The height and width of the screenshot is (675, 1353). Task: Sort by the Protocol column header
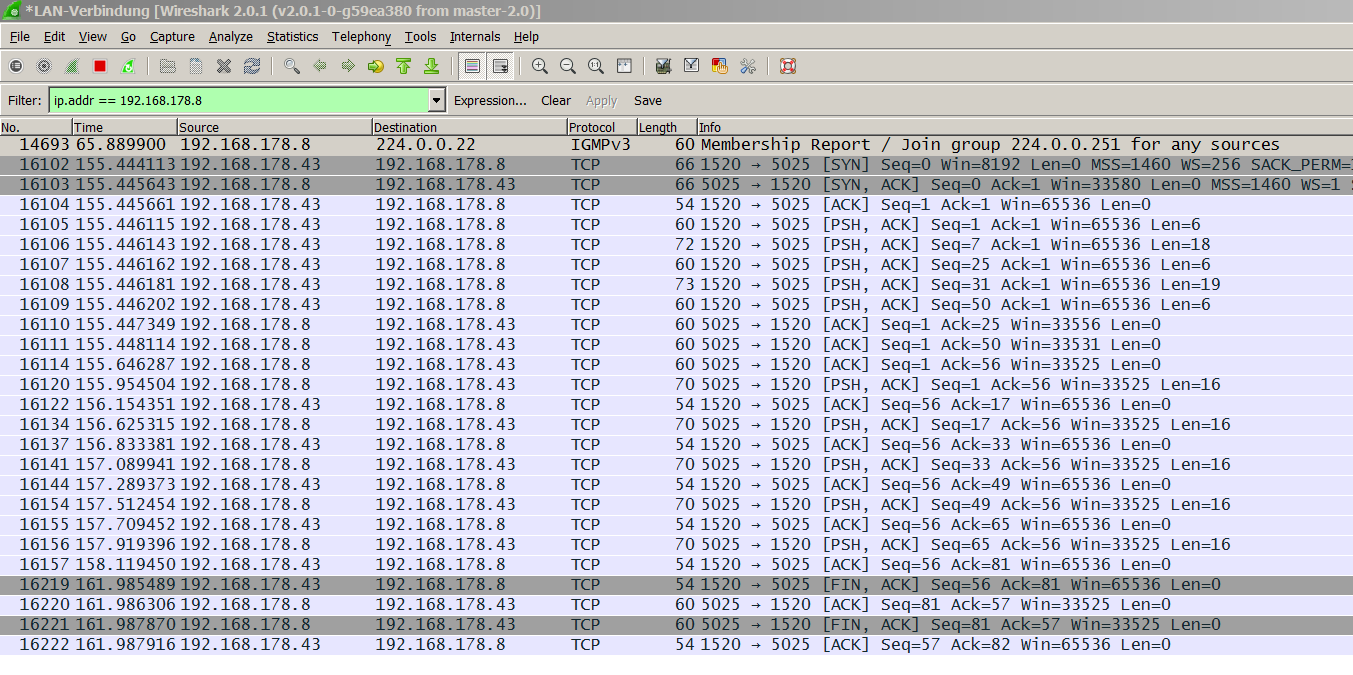601,127
